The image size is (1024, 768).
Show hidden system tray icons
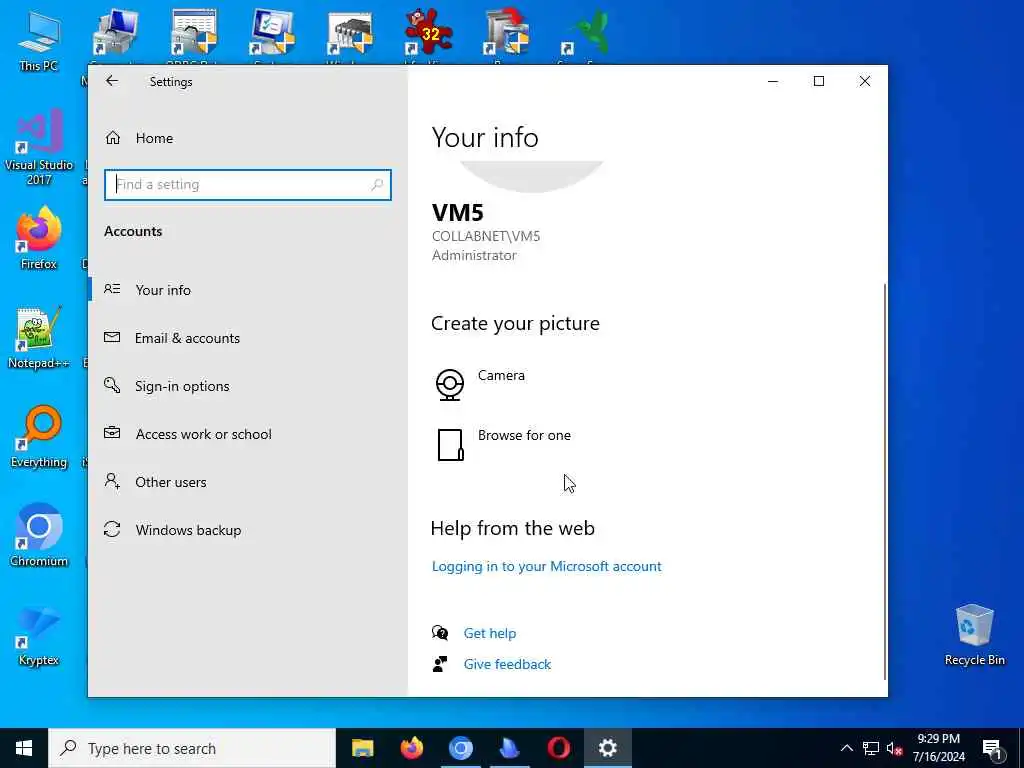(846, 748)
